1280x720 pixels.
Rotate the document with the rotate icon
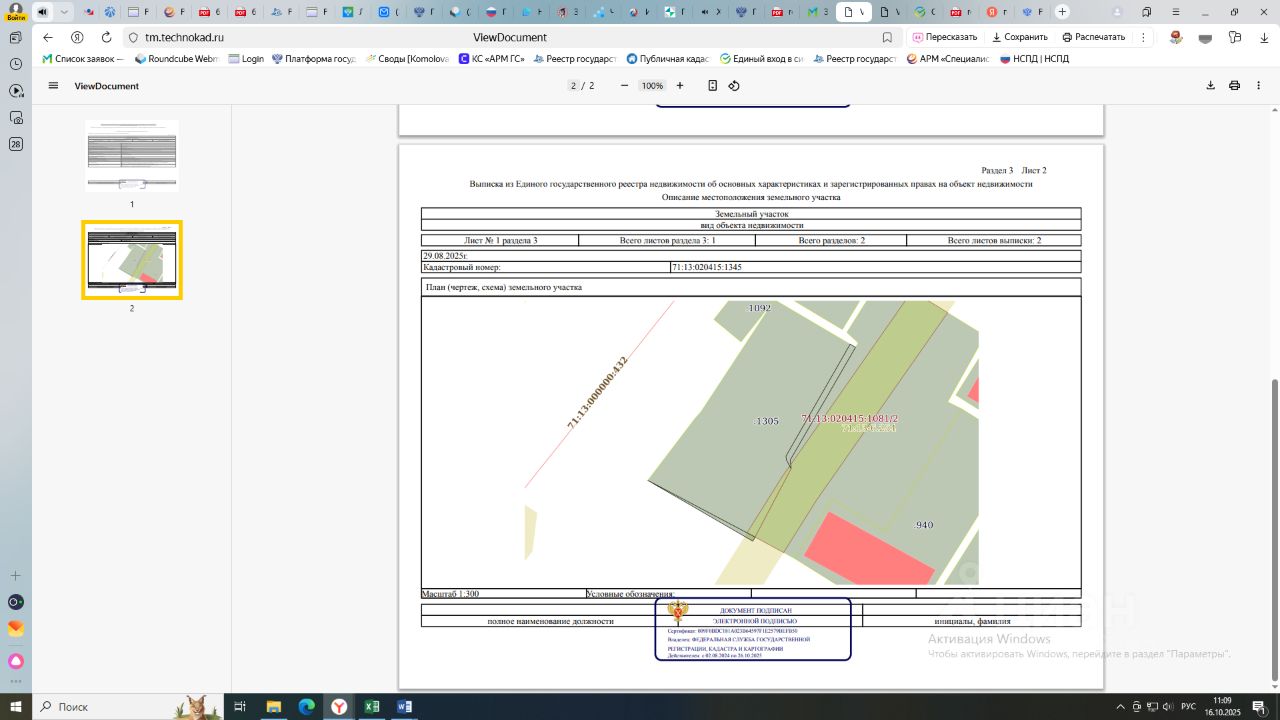tap(734, 86)
